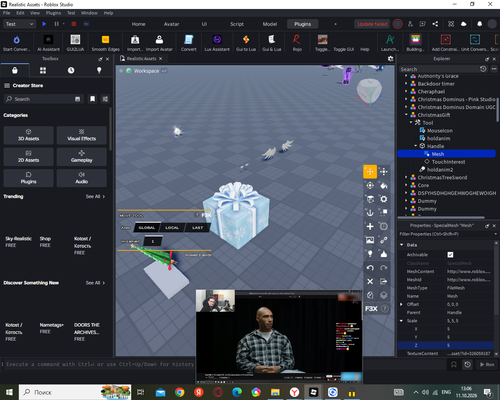Open the AI Assistant plugin

coord(48,43)
